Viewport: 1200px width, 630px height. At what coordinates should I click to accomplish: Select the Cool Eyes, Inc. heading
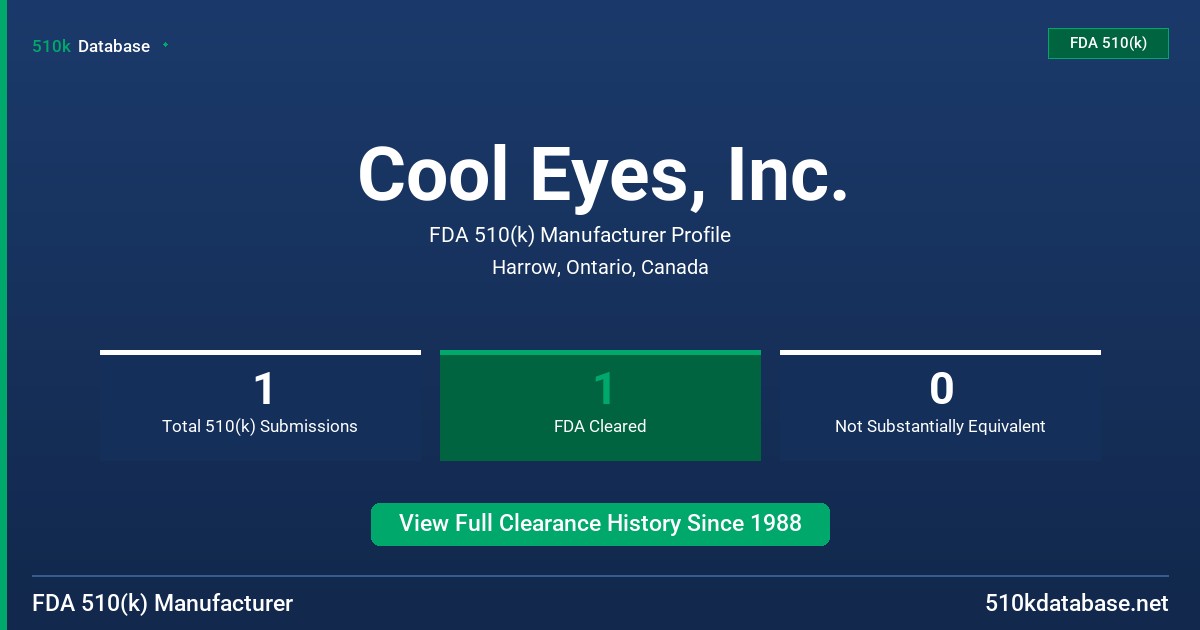[x=603, y=174]
